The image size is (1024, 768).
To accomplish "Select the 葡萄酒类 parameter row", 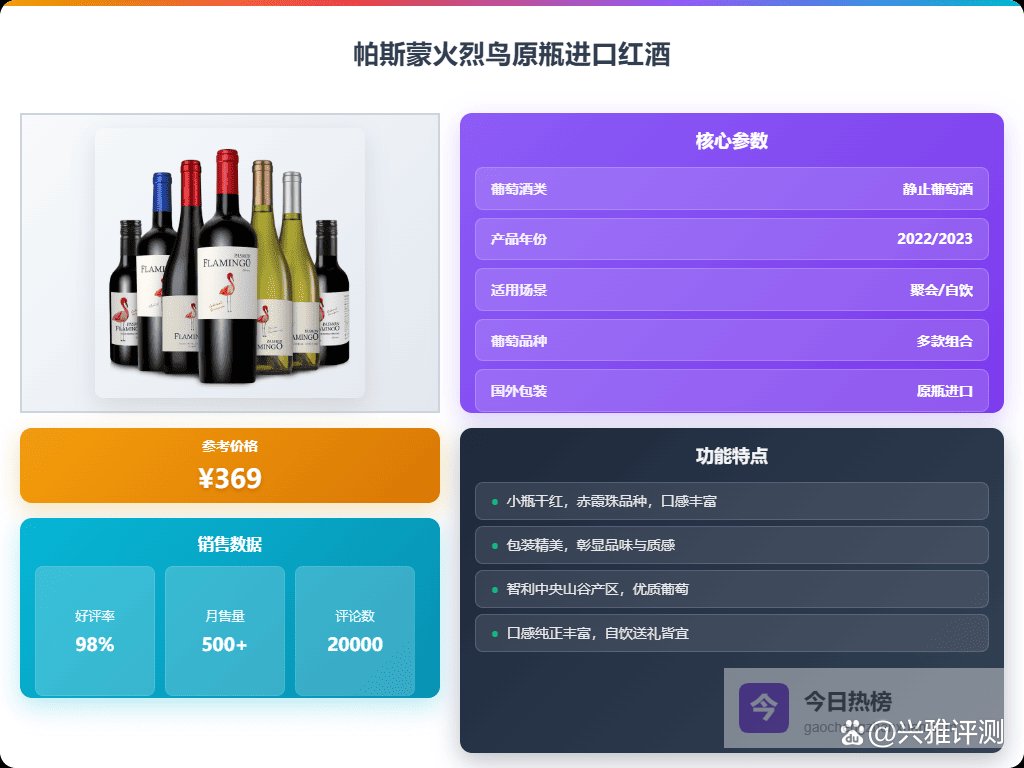I will 731,189.
